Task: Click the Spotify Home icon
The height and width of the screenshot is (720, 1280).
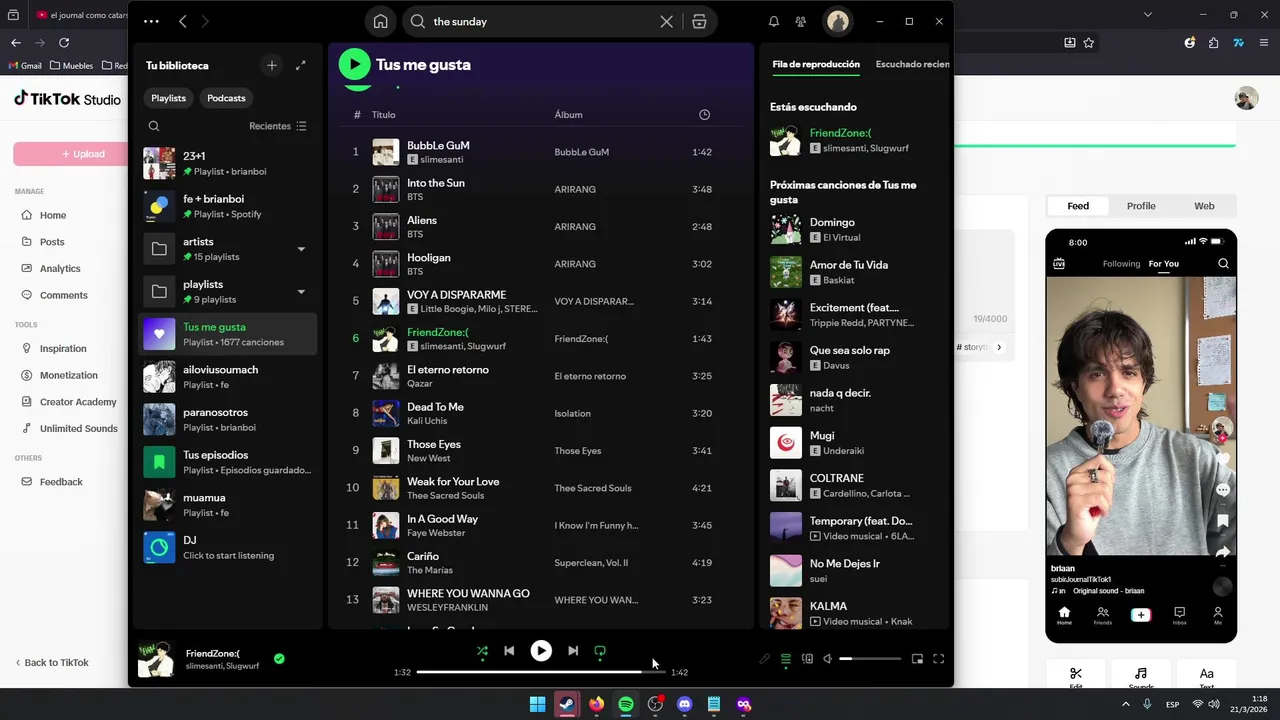Action: (380, 21)
